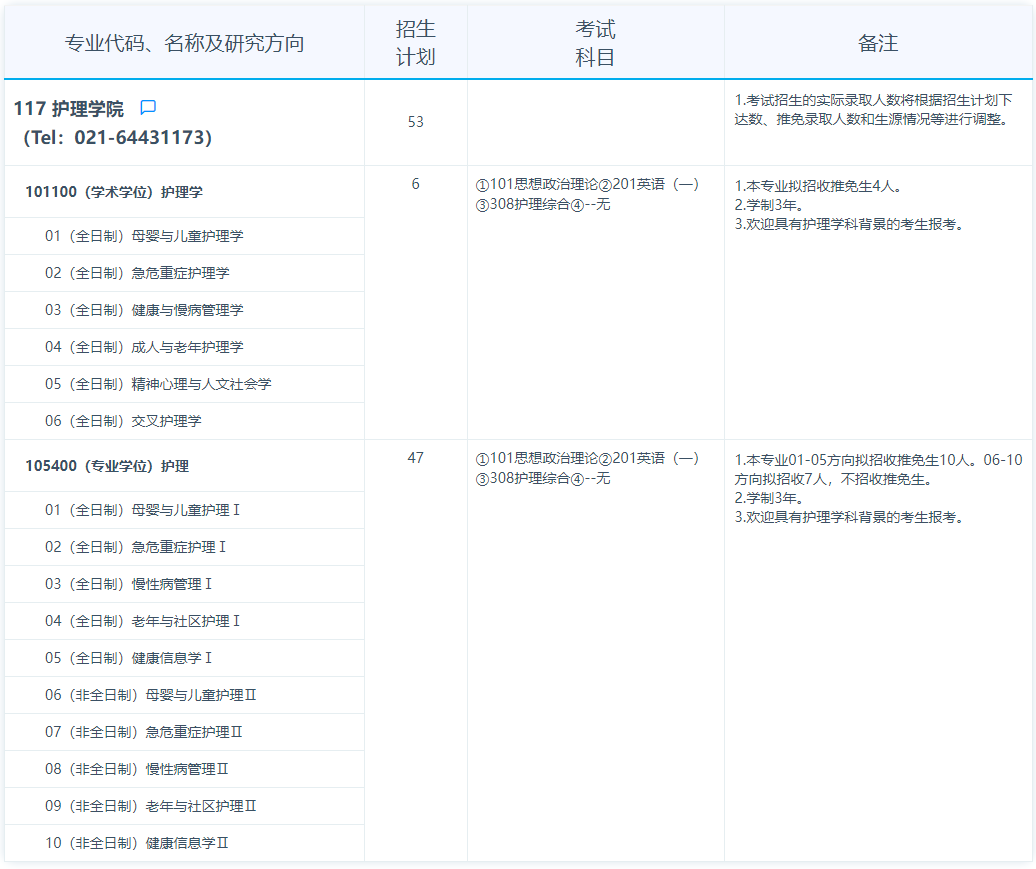Click the 101100 (学术学位) 护理学 program row
Screen dimensions: 1036x869
pos(114,192)
